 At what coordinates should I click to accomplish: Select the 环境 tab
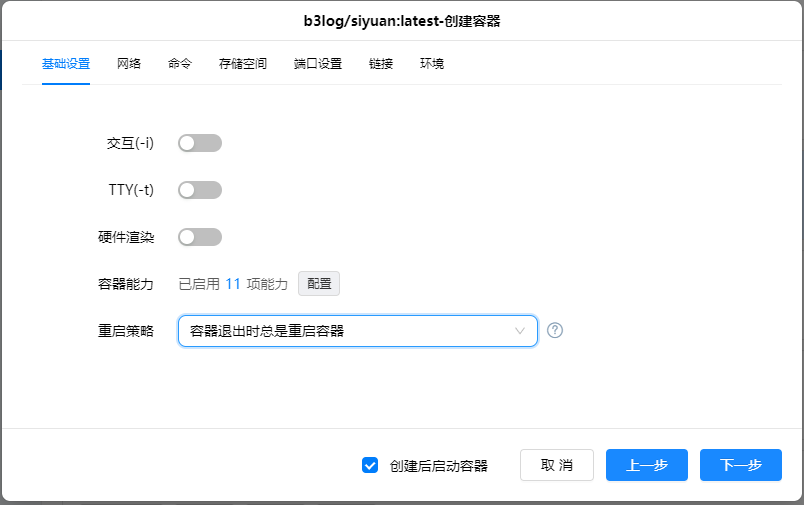(432, 64)
